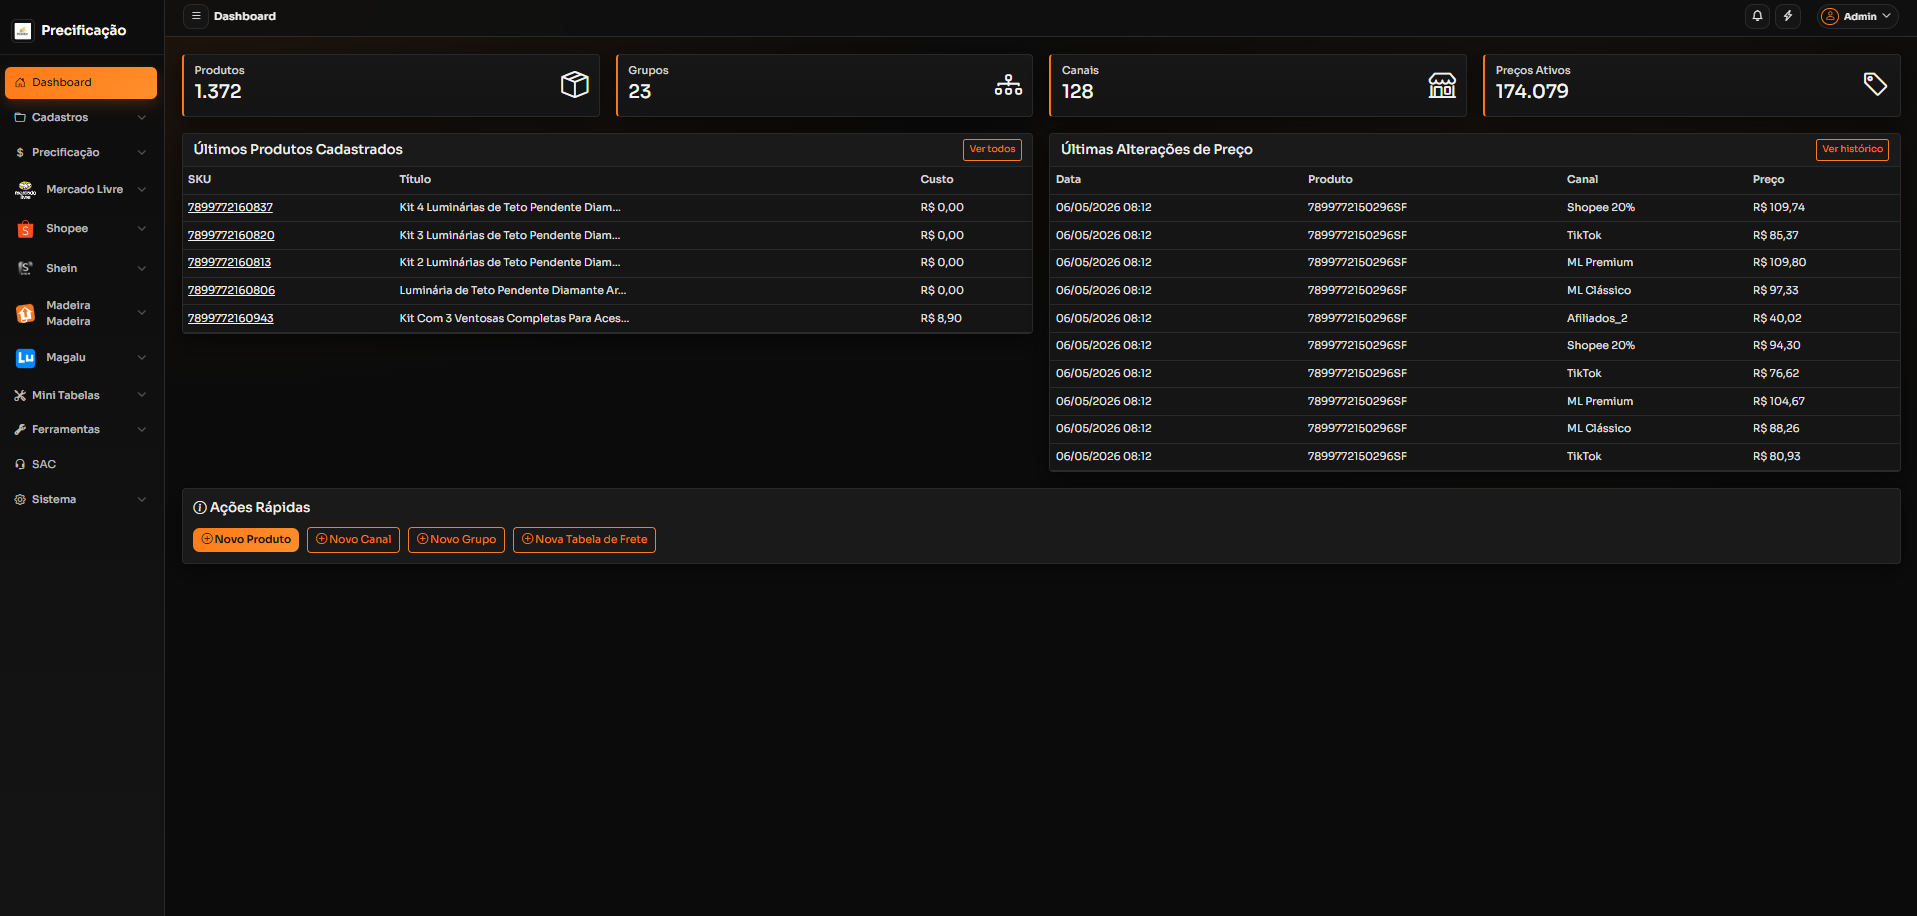Open the Shopee sidebar label
This screenshot has width=1917, height=916.
coord(67,229)
